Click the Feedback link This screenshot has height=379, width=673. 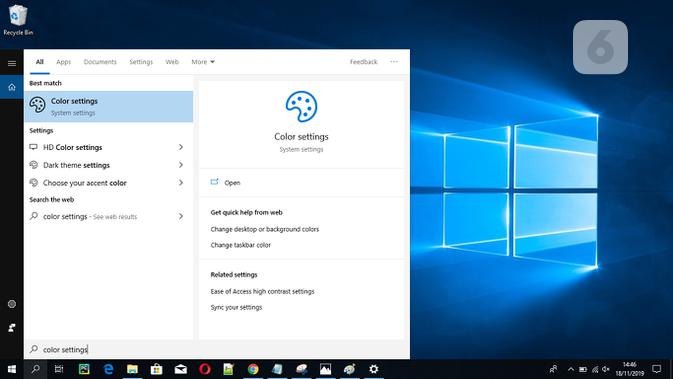[x=364, y=62]
